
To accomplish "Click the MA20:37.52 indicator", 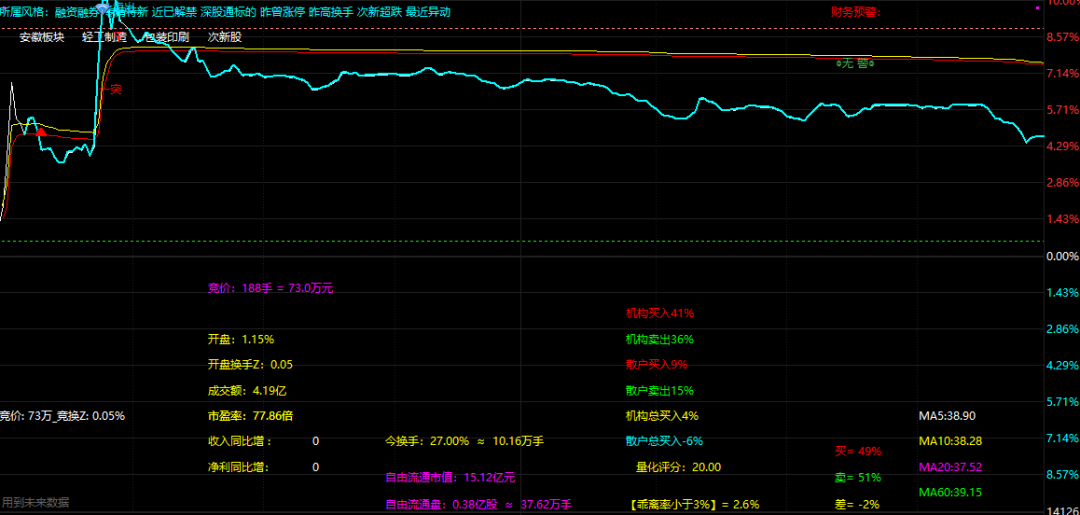I will point(951,467).
